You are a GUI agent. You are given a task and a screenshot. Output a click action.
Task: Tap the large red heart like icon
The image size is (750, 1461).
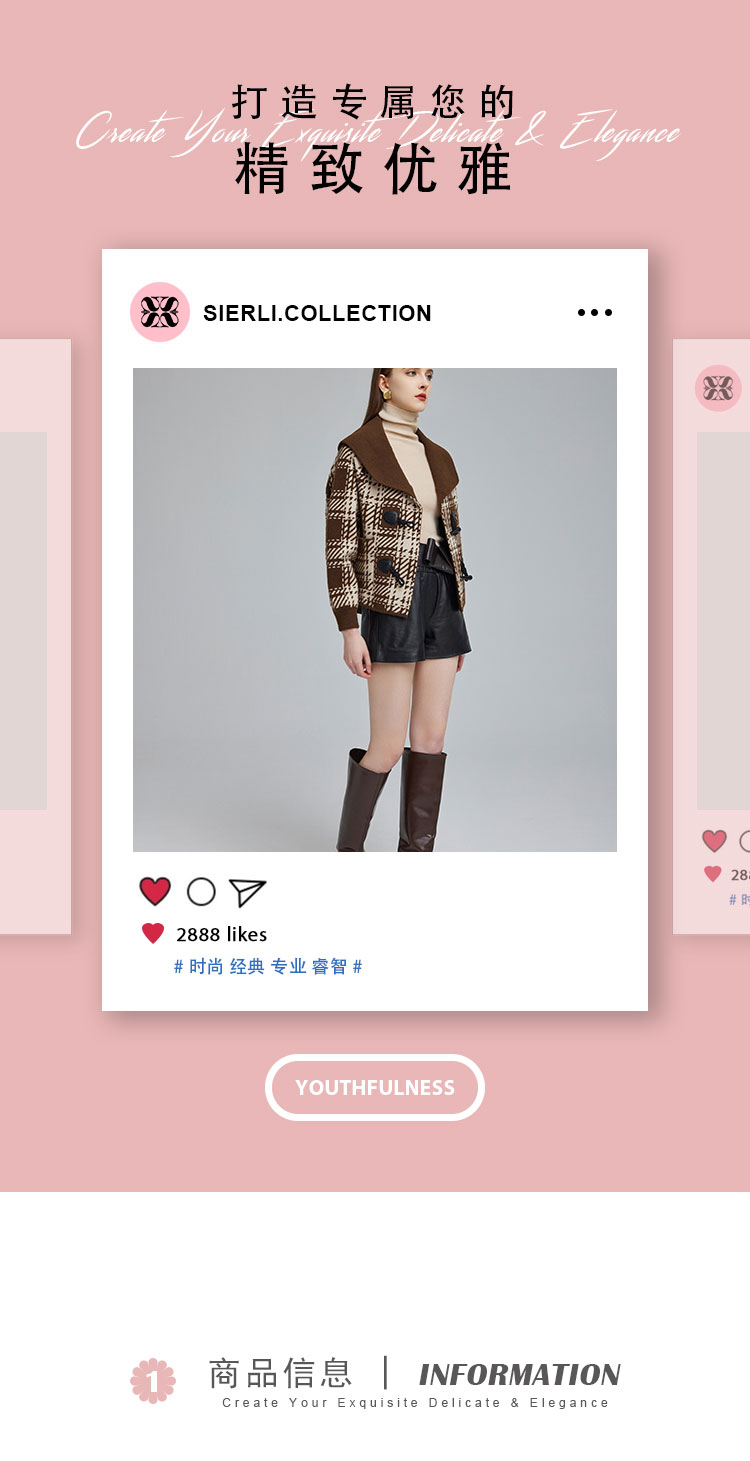[155, 891]
